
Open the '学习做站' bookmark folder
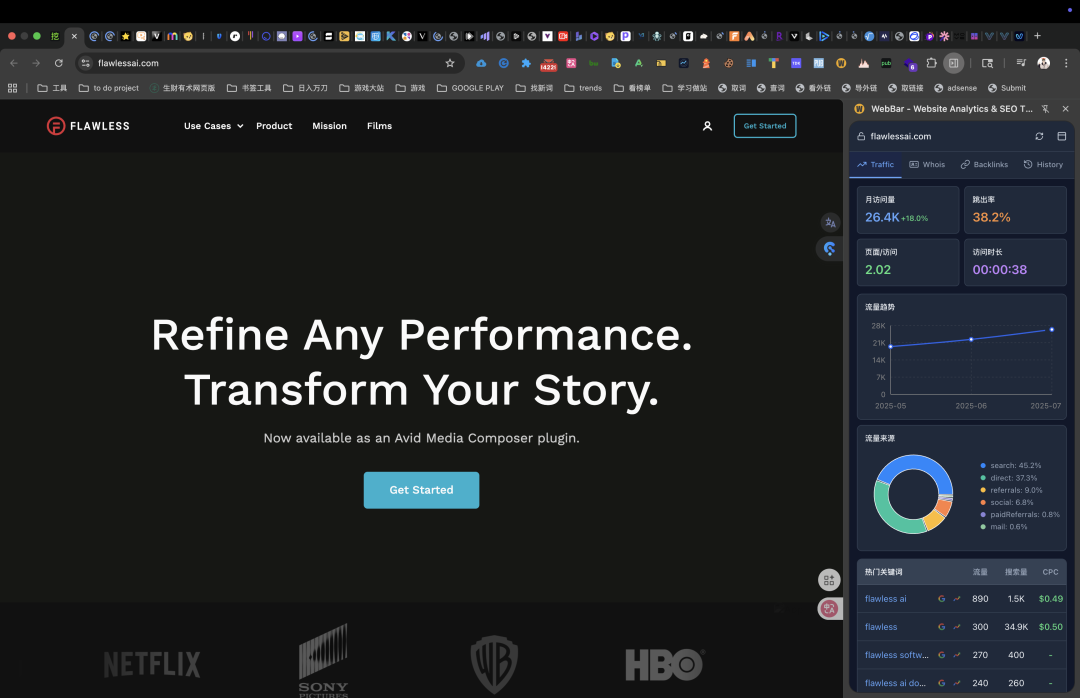(x=685, y=88)
